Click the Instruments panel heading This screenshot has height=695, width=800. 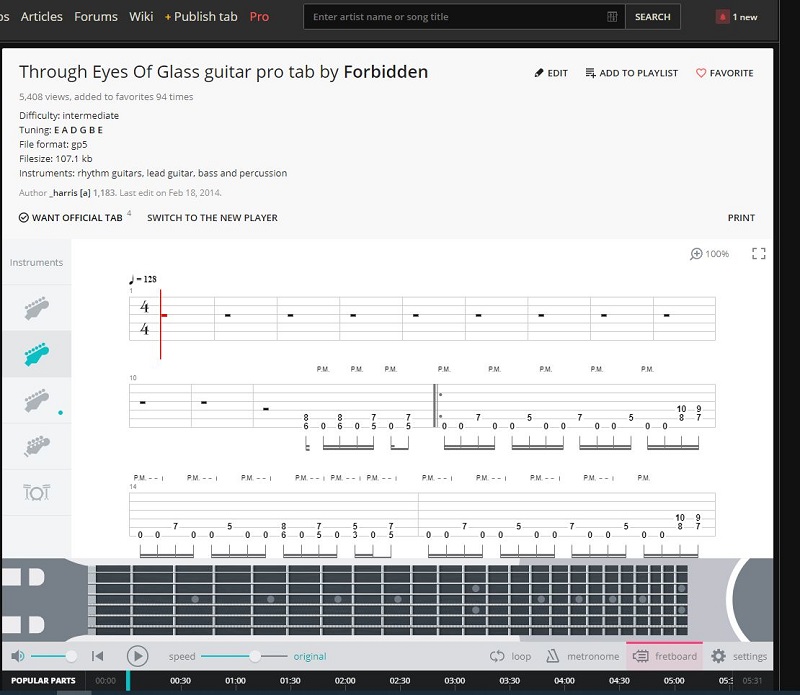[x=36, y=262]
